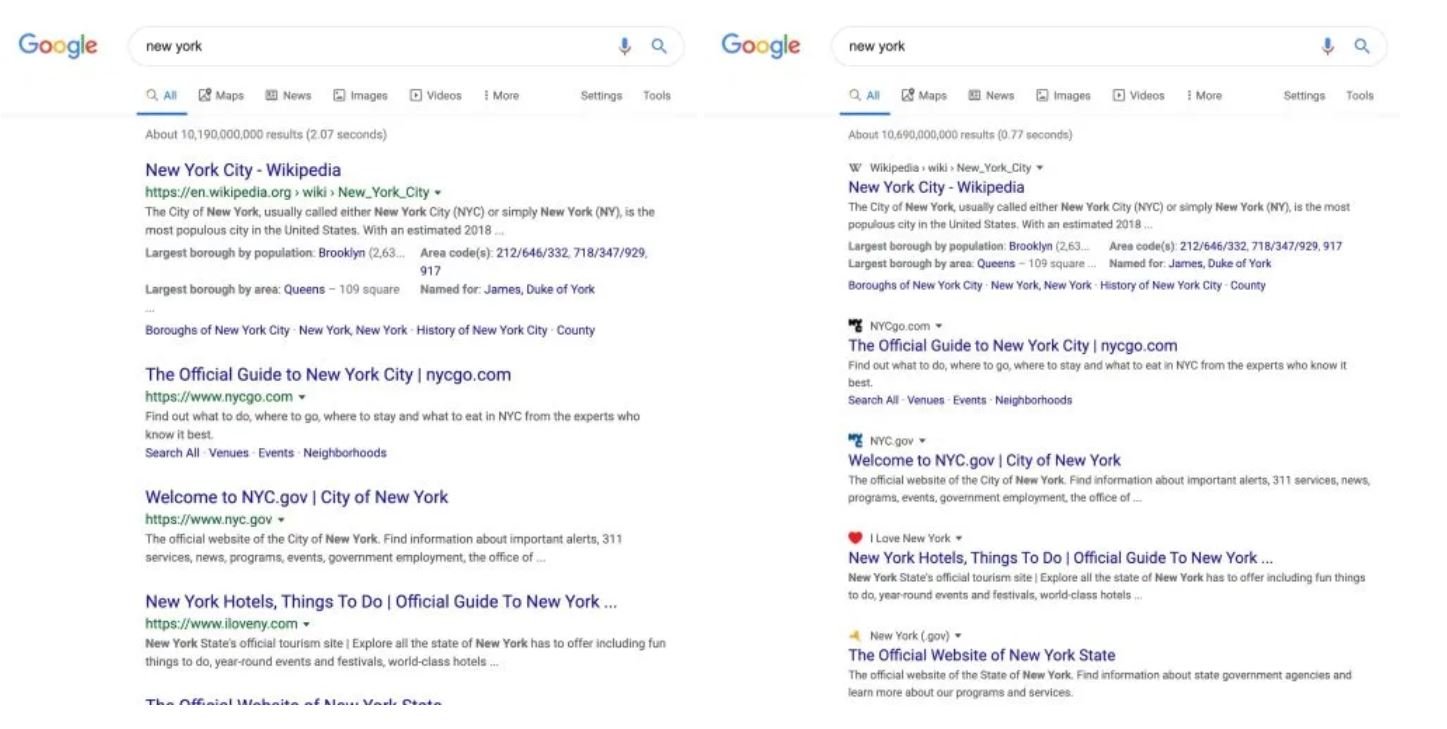1447x729 pixels.
Task: Click the magnifier search icon in the right search bar
Action: point(1362,46)
